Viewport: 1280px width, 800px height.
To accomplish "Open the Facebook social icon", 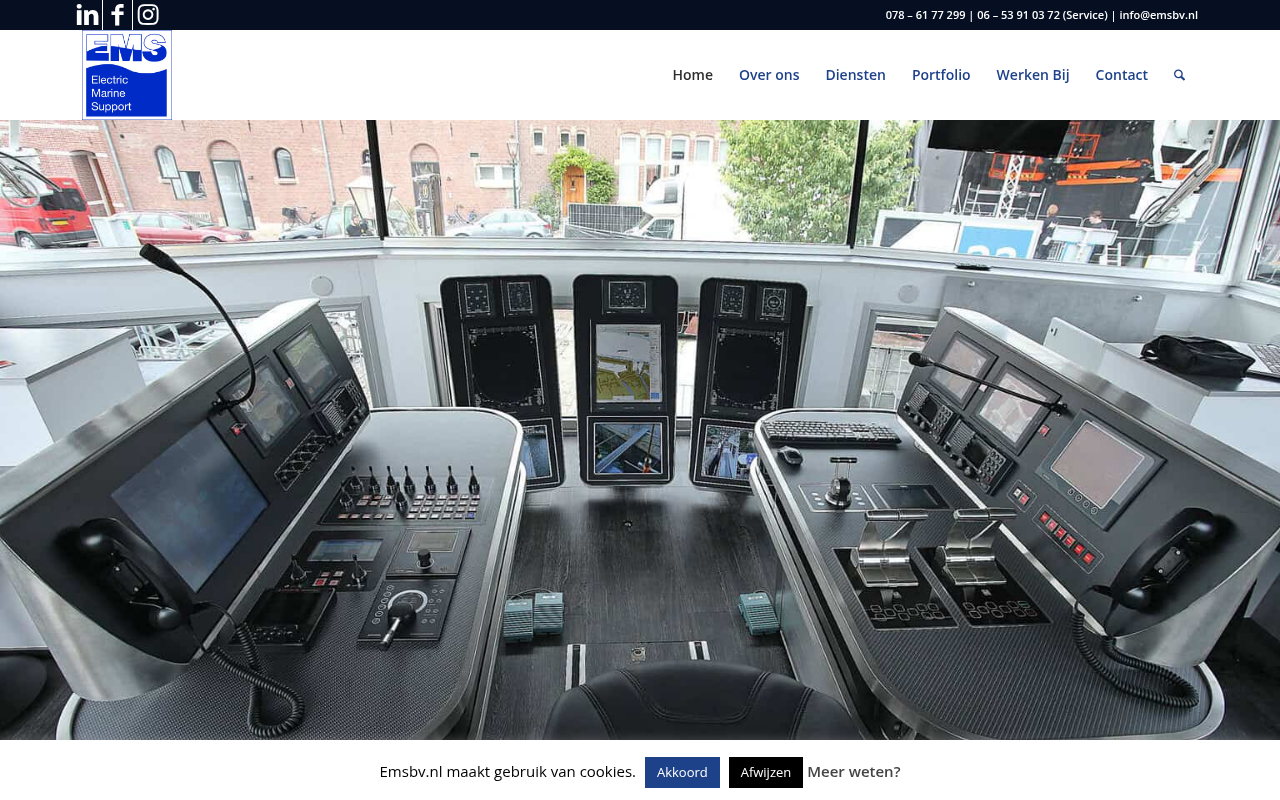I will (117, 15).
